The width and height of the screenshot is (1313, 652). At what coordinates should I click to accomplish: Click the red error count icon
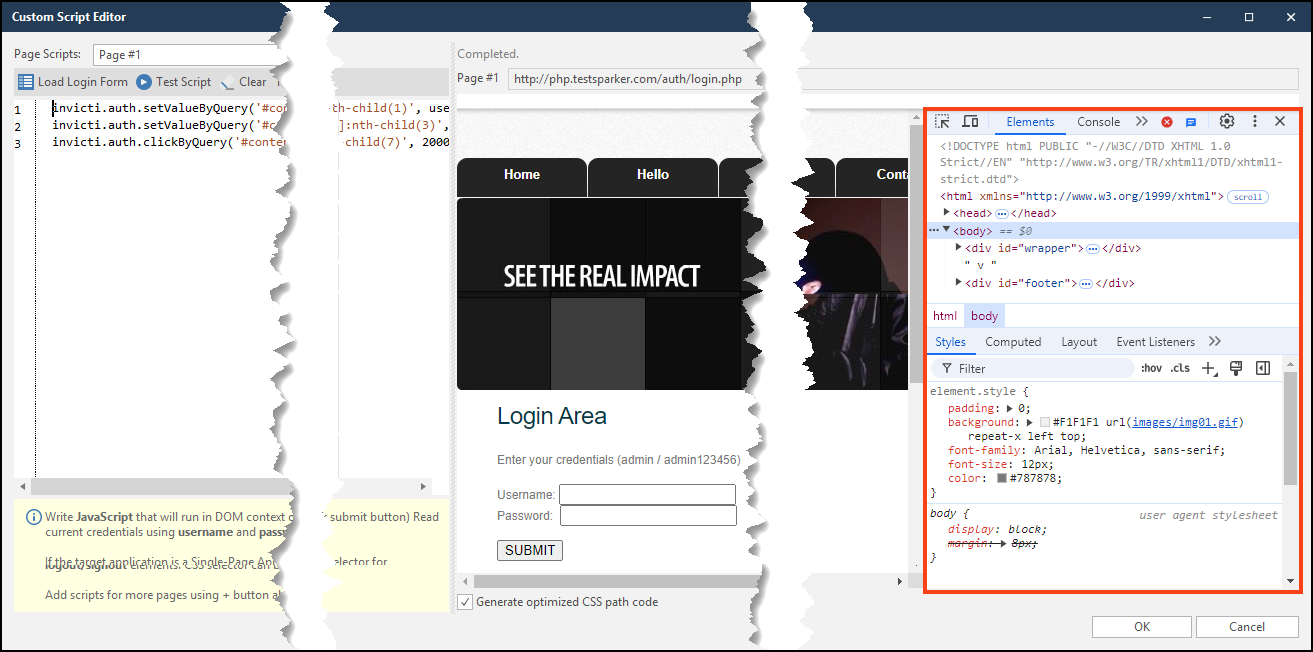[1166, 121]
